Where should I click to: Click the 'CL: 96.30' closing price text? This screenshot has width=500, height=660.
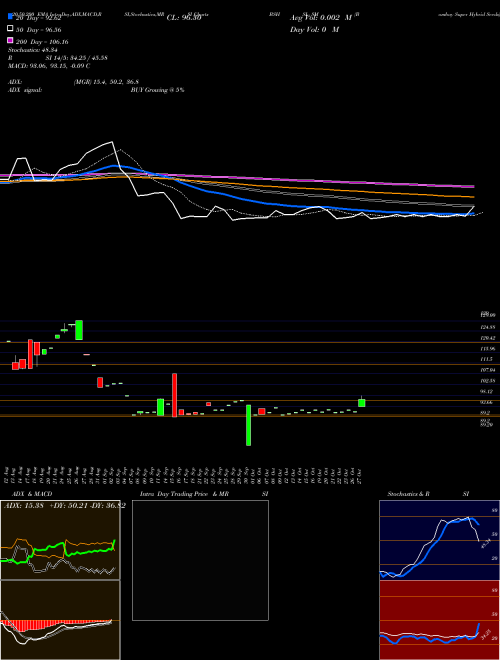tap(184, 18)
